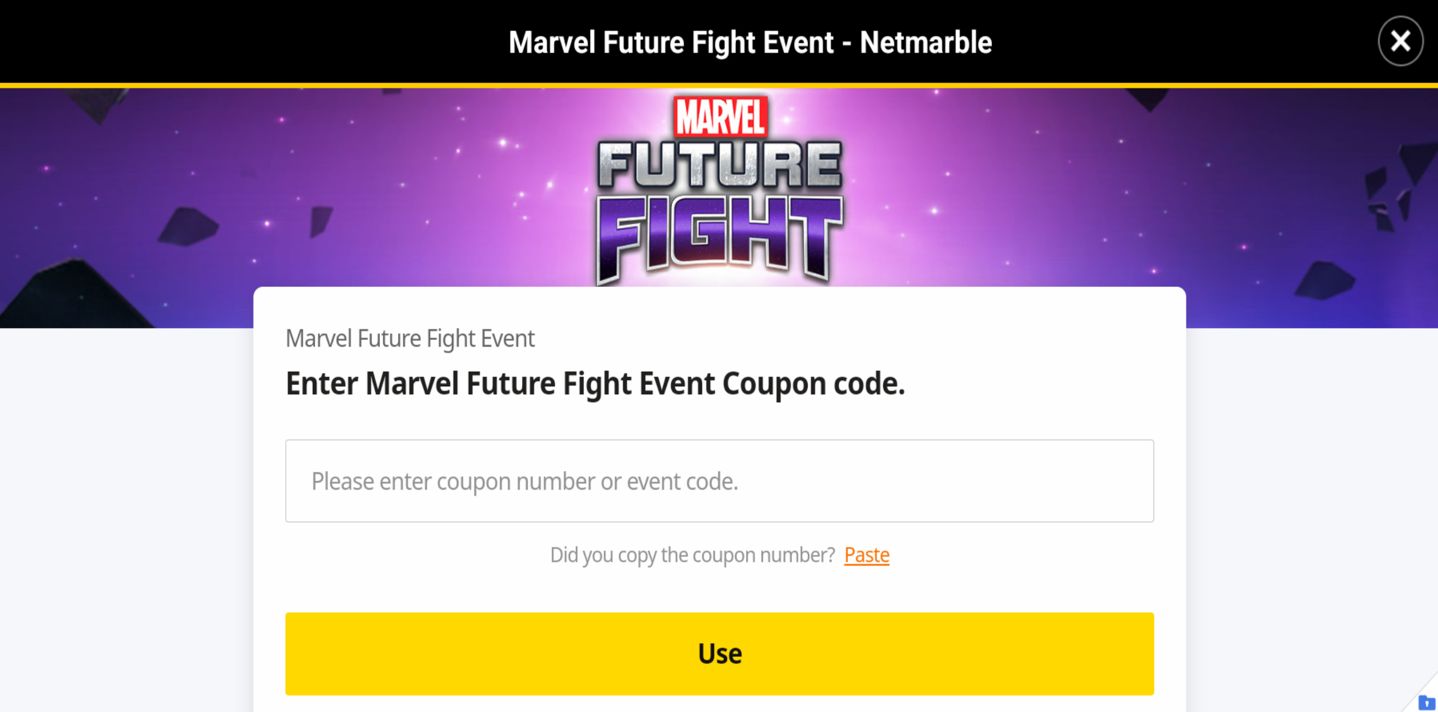Paste the copied coupon number
This screenshot has width=1438, height=712.
click(x=866, y=555)
